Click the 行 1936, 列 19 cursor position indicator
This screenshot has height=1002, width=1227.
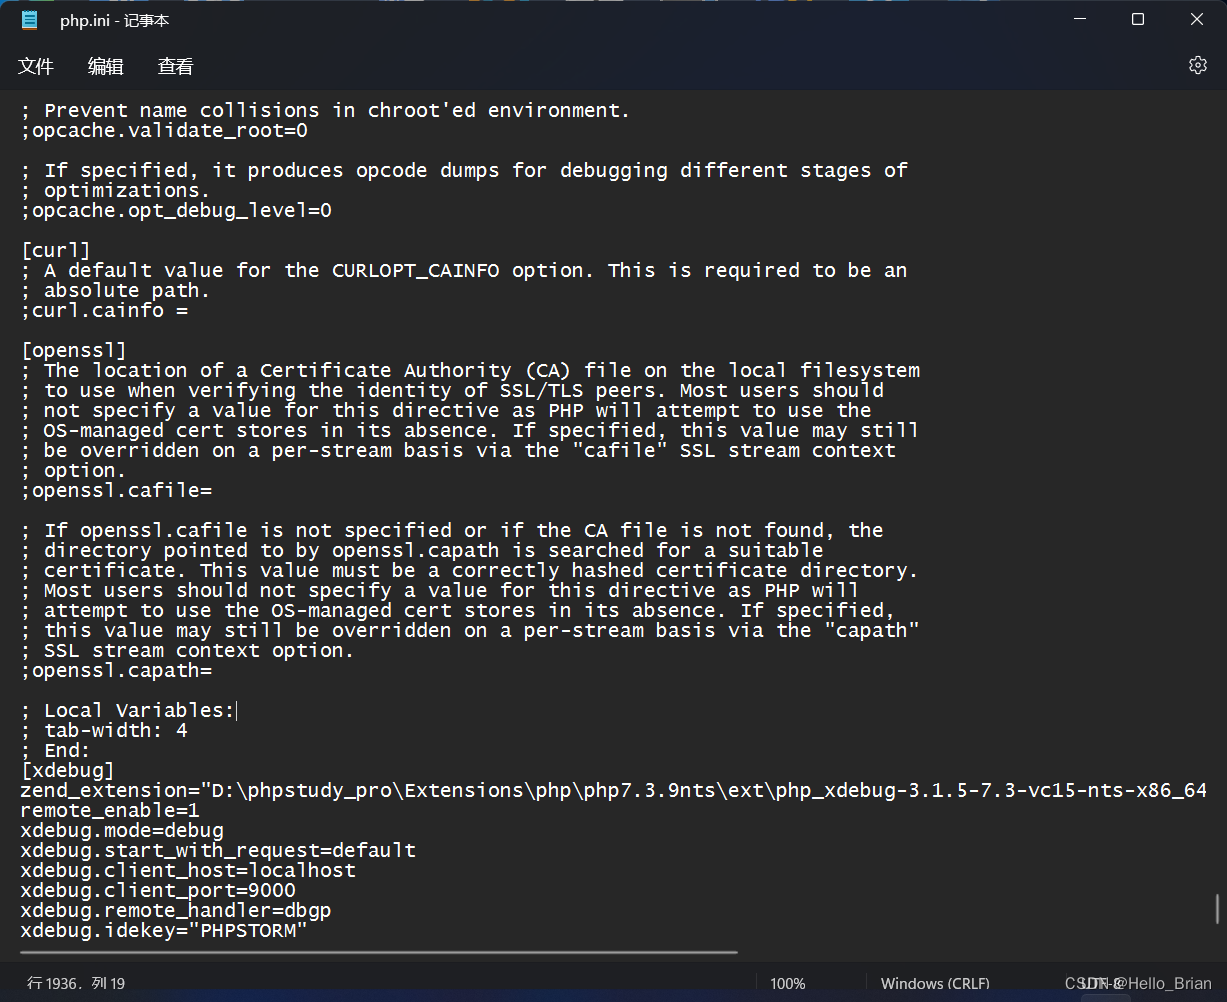point(76,984)
